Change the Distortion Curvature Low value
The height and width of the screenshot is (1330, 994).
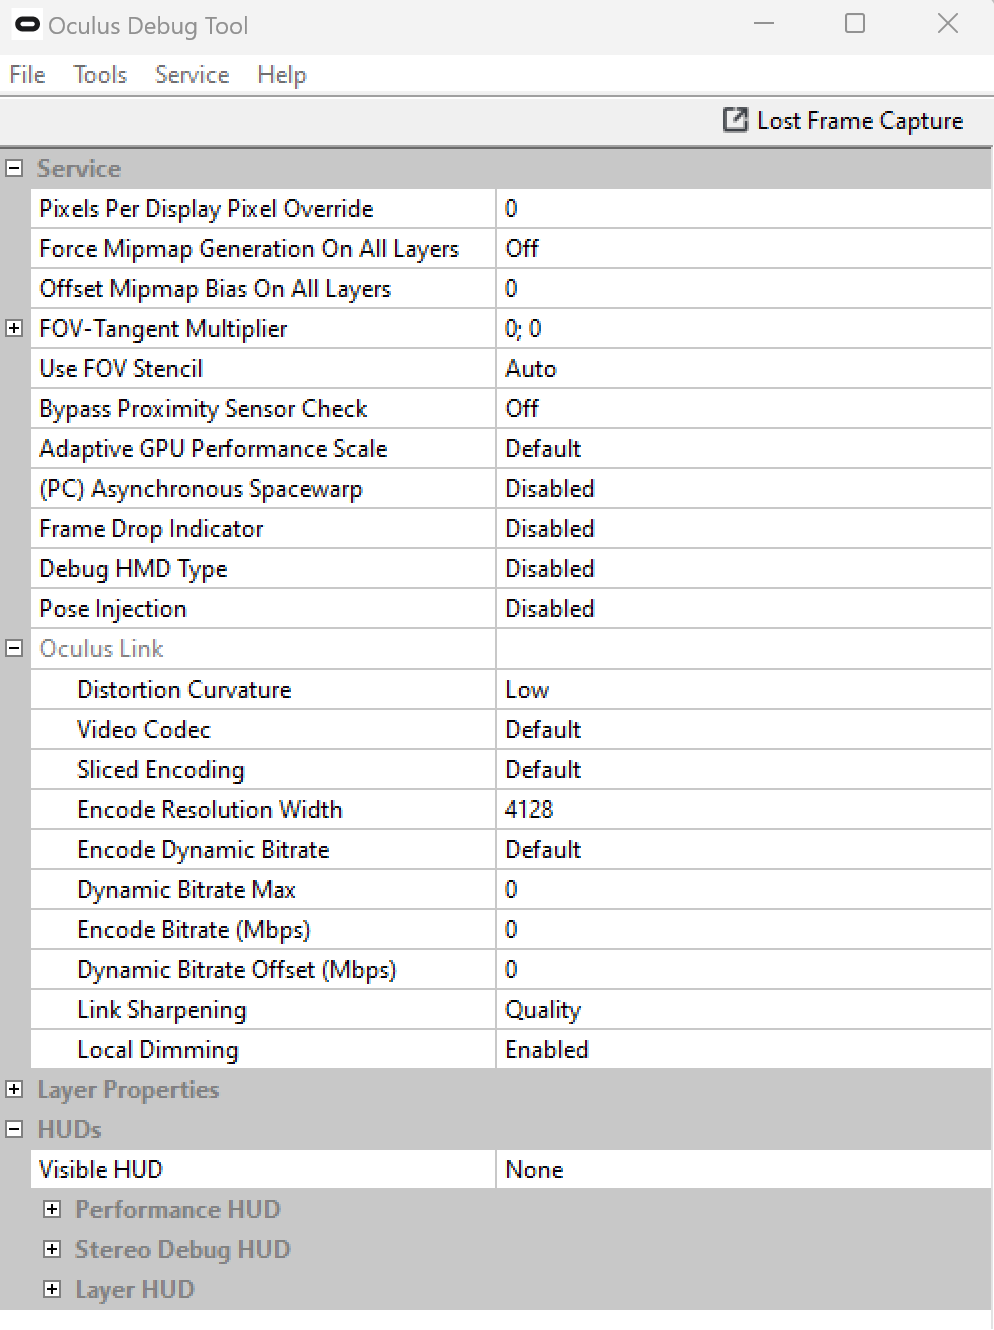[x=742, y=689]
